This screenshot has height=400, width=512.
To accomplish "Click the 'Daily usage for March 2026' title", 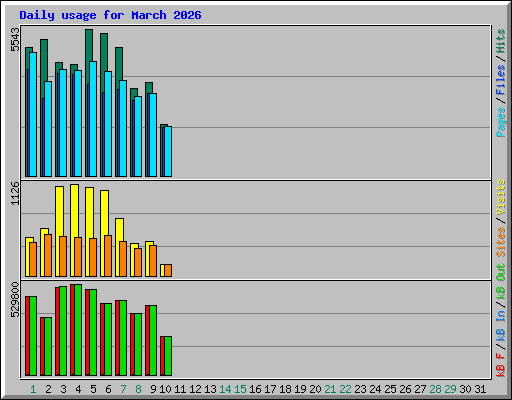I will point(110,15).
